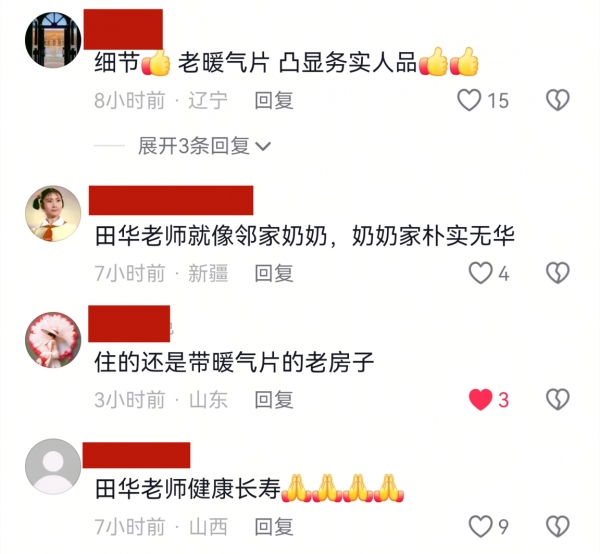
Task: Reply to the Liaoning comment
Action: click(274, 101)
